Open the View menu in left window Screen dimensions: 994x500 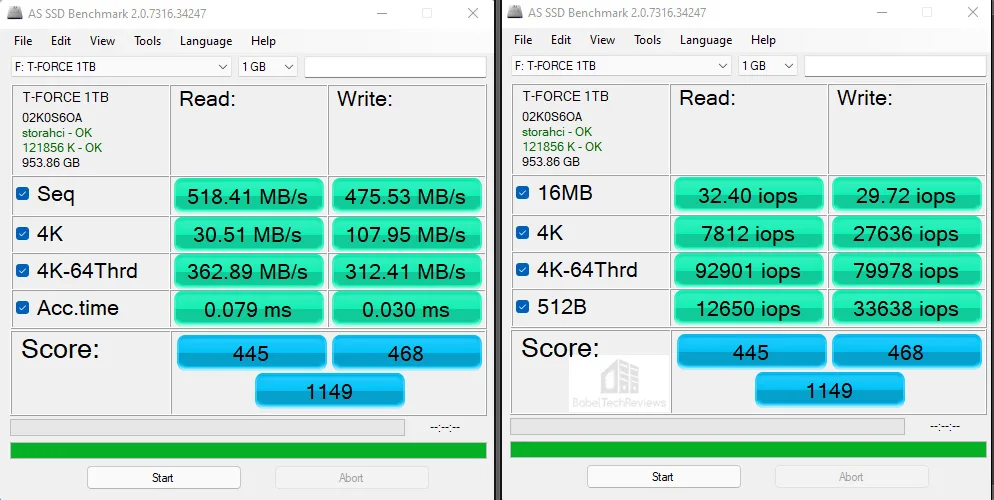(102, 41)
